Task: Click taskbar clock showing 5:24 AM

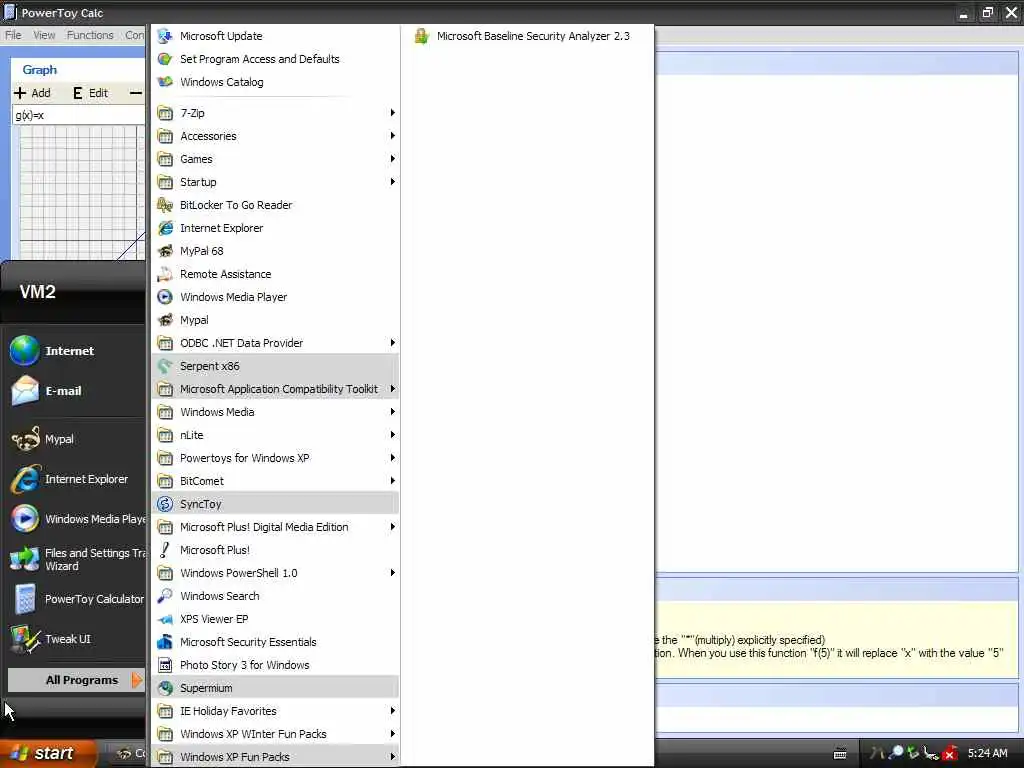Action: click(987, 753)
